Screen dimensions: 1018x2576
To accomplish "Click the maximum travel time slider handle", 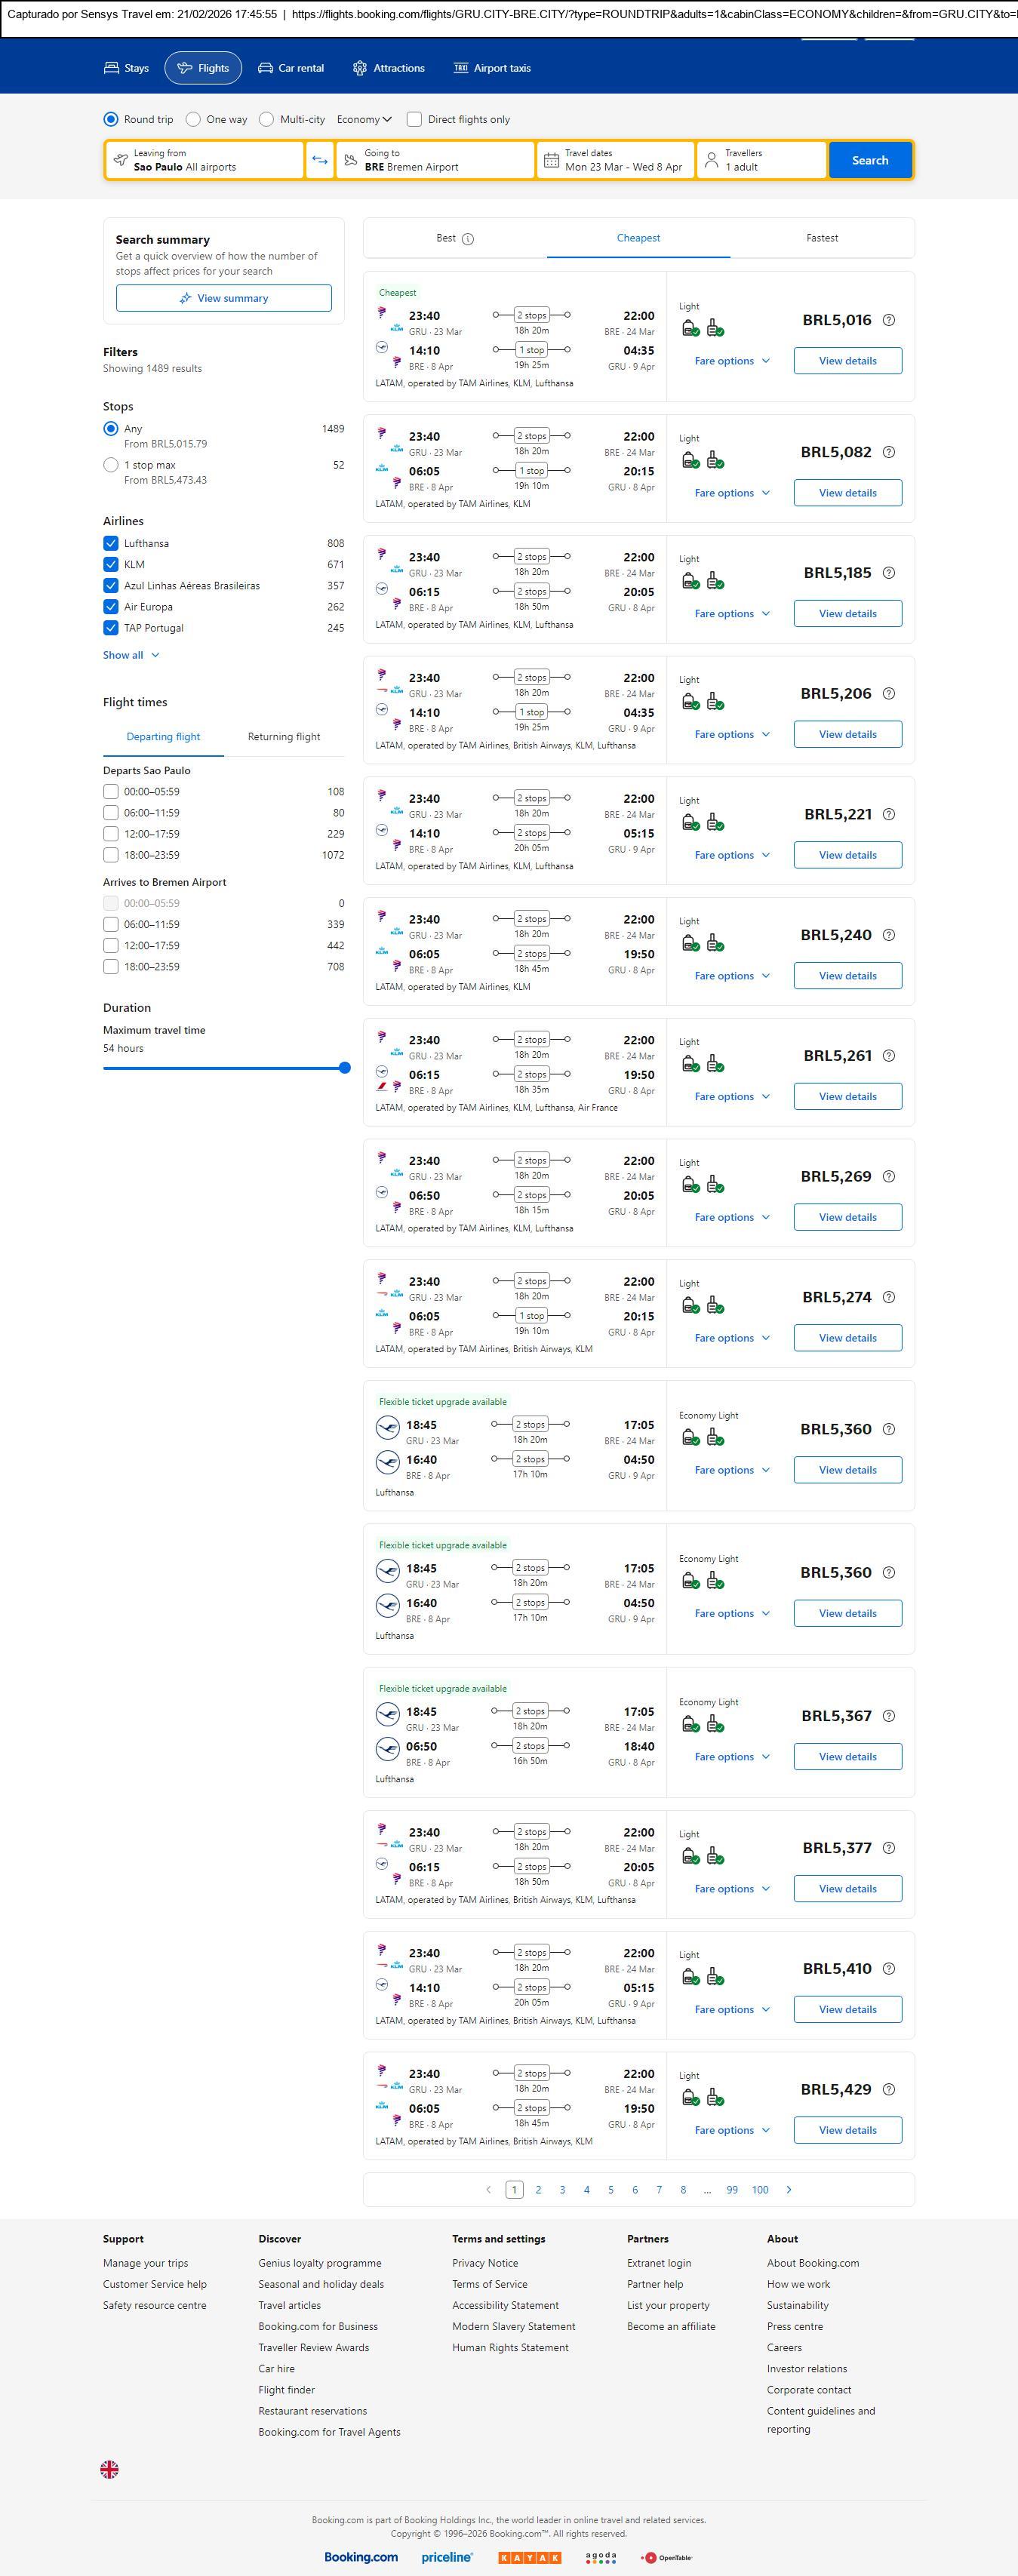I will click(x=345, y=1068).
